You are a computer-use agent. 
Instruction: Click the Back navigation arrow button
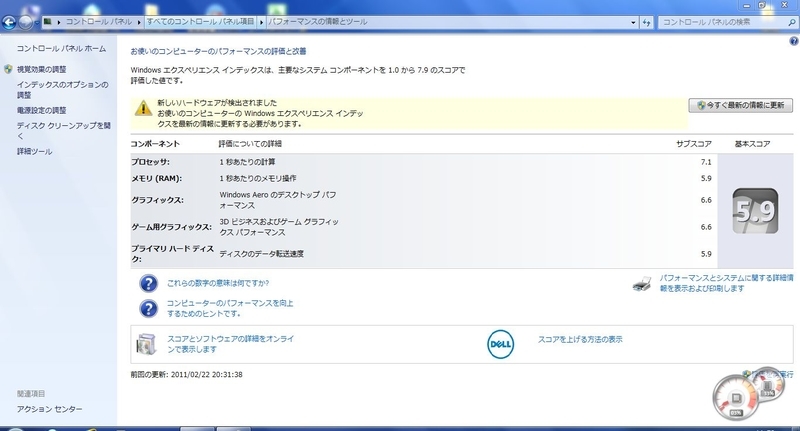[8, 22]
